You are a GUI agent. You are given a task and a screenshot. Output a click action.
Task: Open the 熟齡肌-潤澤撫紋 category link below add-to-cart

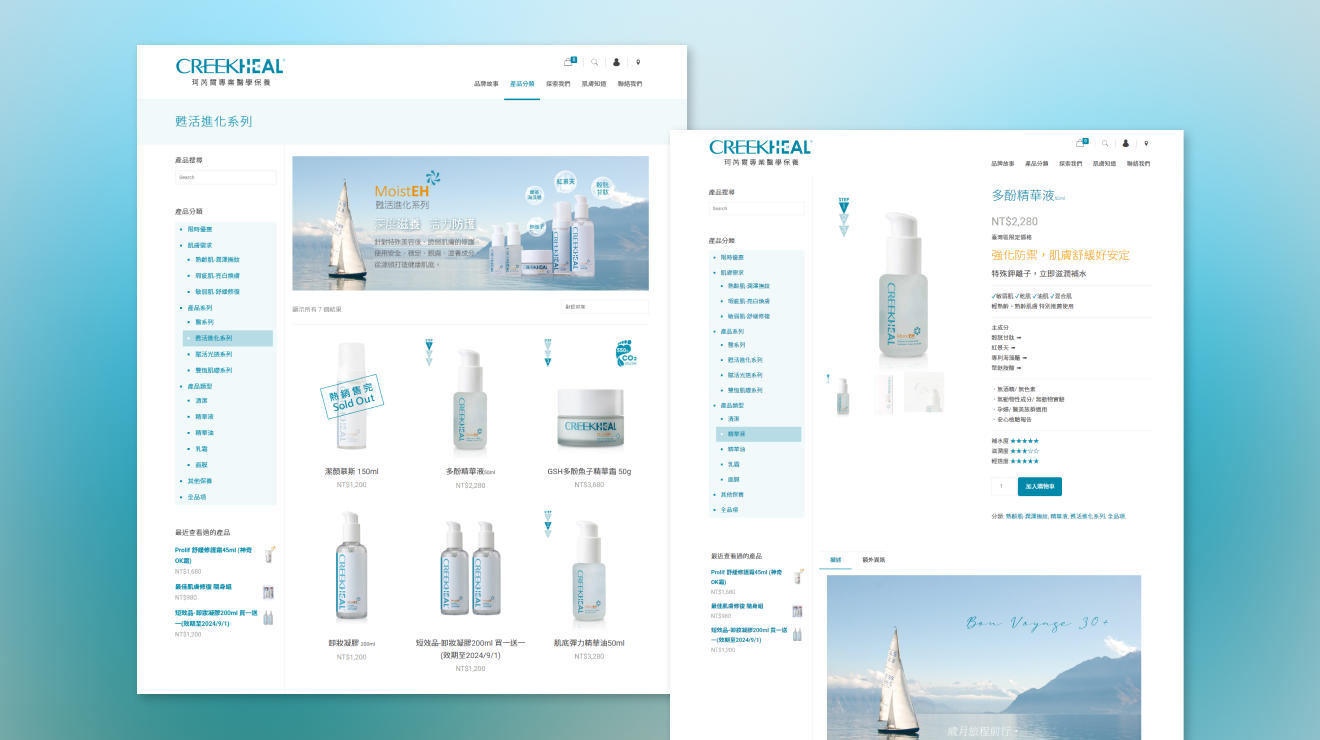(1027, 516)
